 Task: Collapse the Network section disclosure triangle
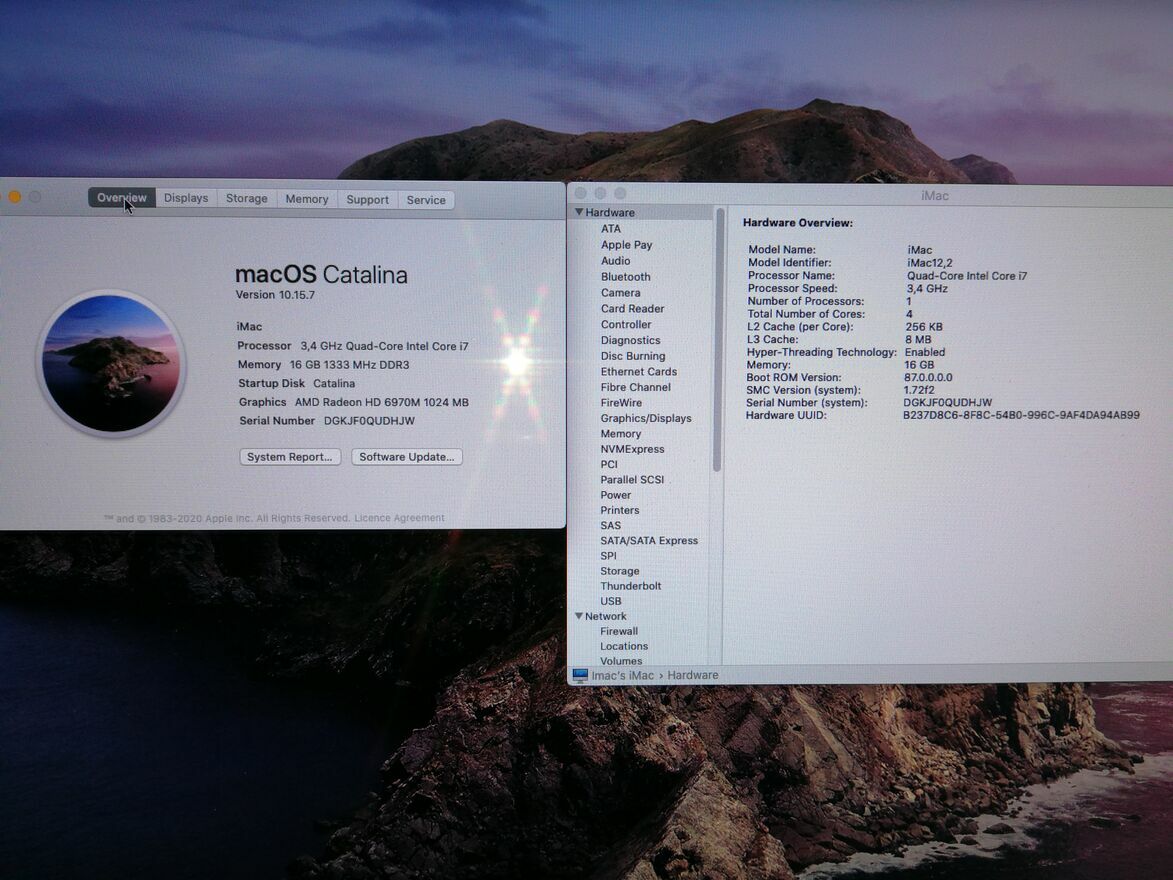[x=579, y=616]
